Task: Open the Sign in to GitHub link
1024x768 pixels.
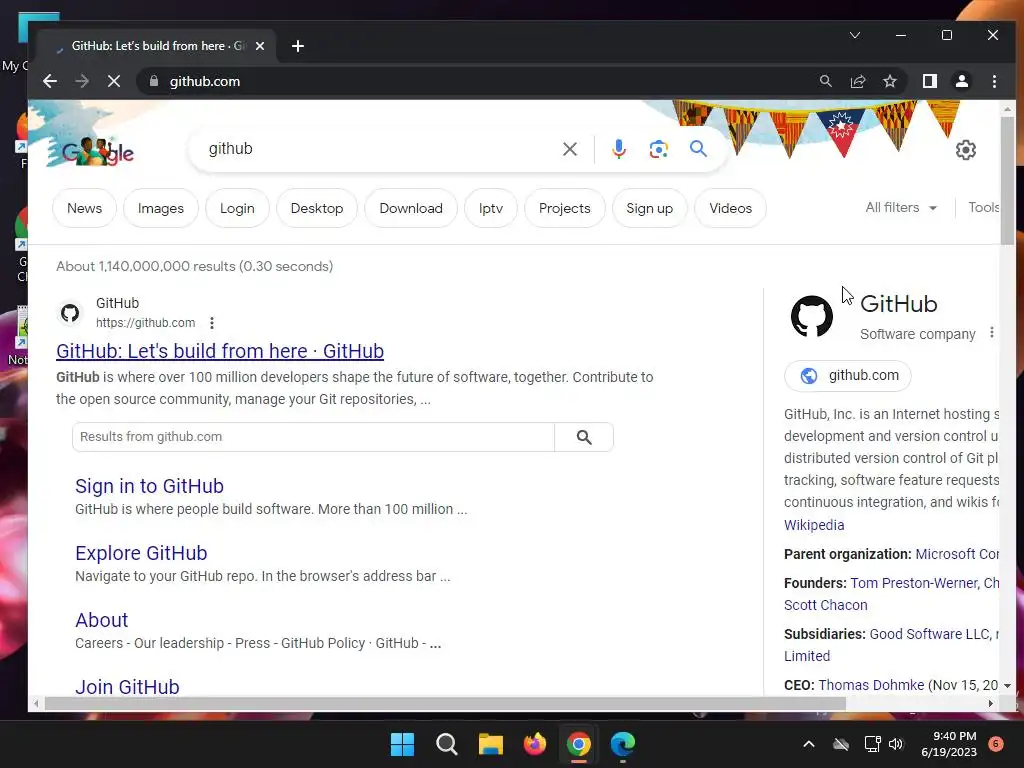Action: click(x=150, y=487)
